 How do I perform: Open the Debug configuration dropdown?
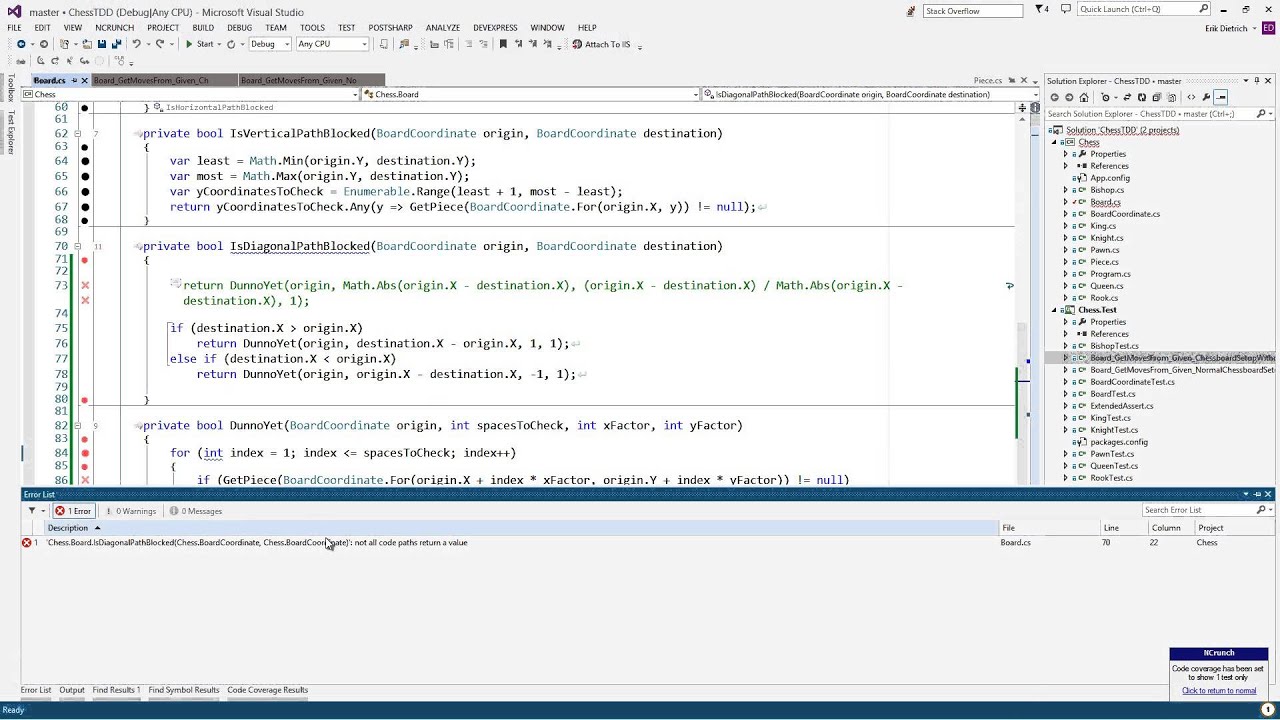(x=286, y=44)
